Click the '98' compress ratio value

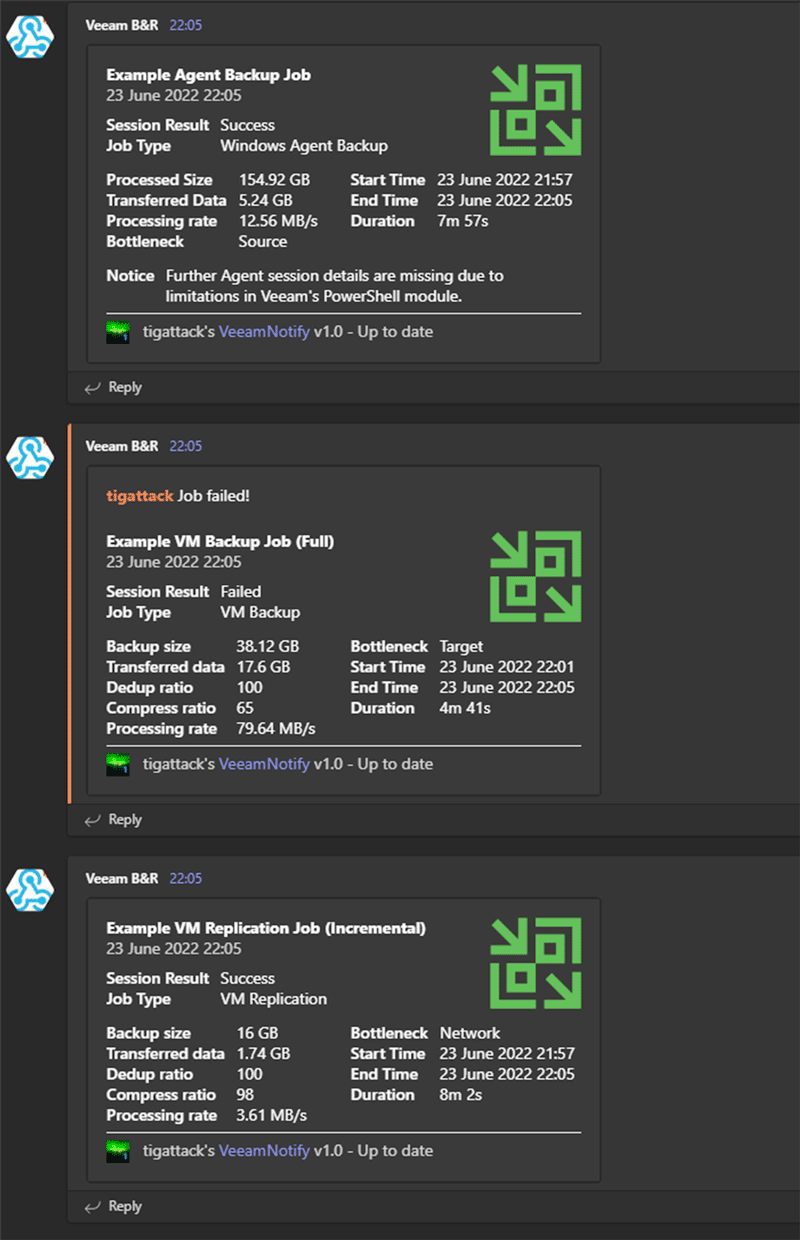(246, 1095)
